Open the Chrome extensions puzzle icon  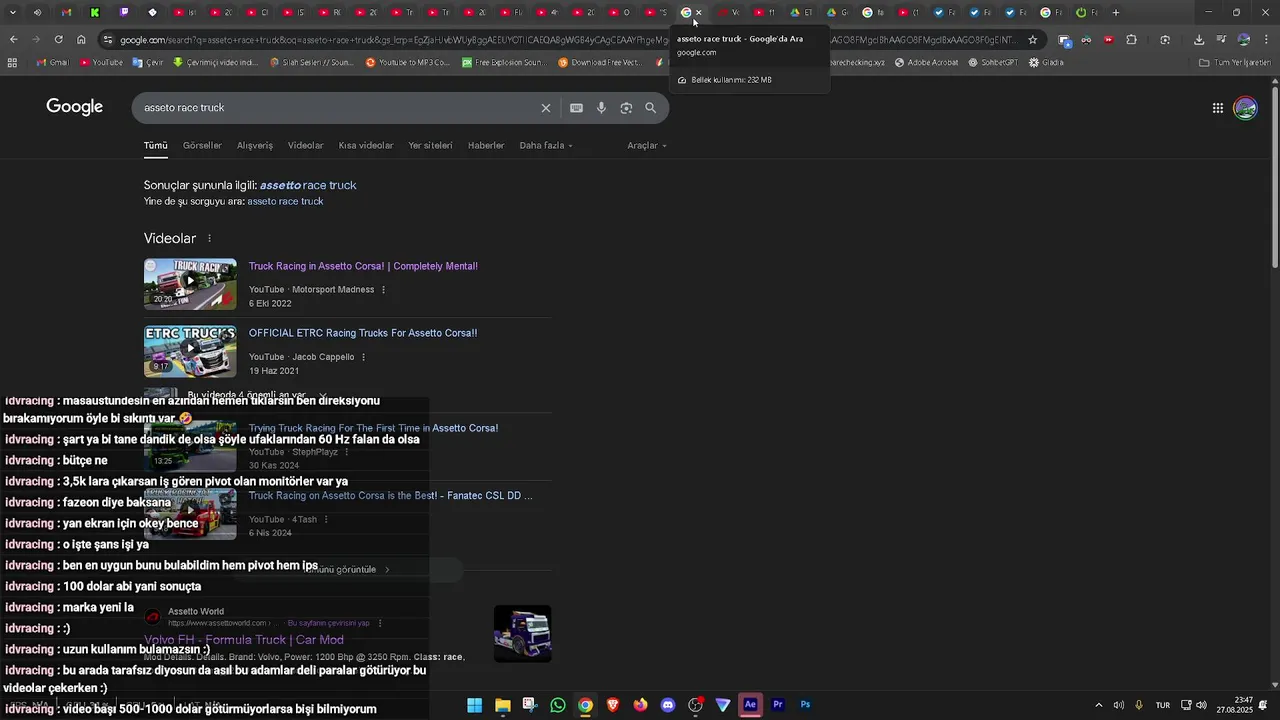1132,40
